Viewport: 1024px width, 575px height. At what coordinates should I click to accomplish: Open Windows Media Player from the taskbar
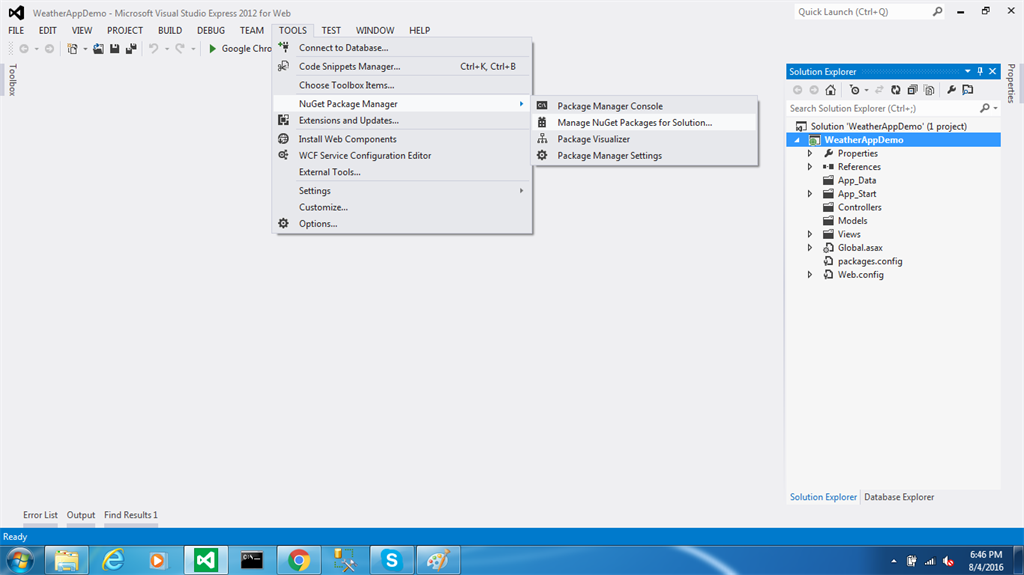tap(158, 560)
